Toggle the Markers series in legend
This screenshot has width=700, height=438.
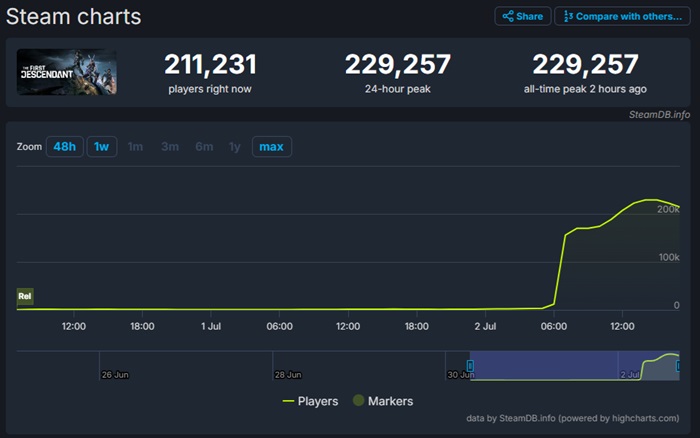click(383, 401)
